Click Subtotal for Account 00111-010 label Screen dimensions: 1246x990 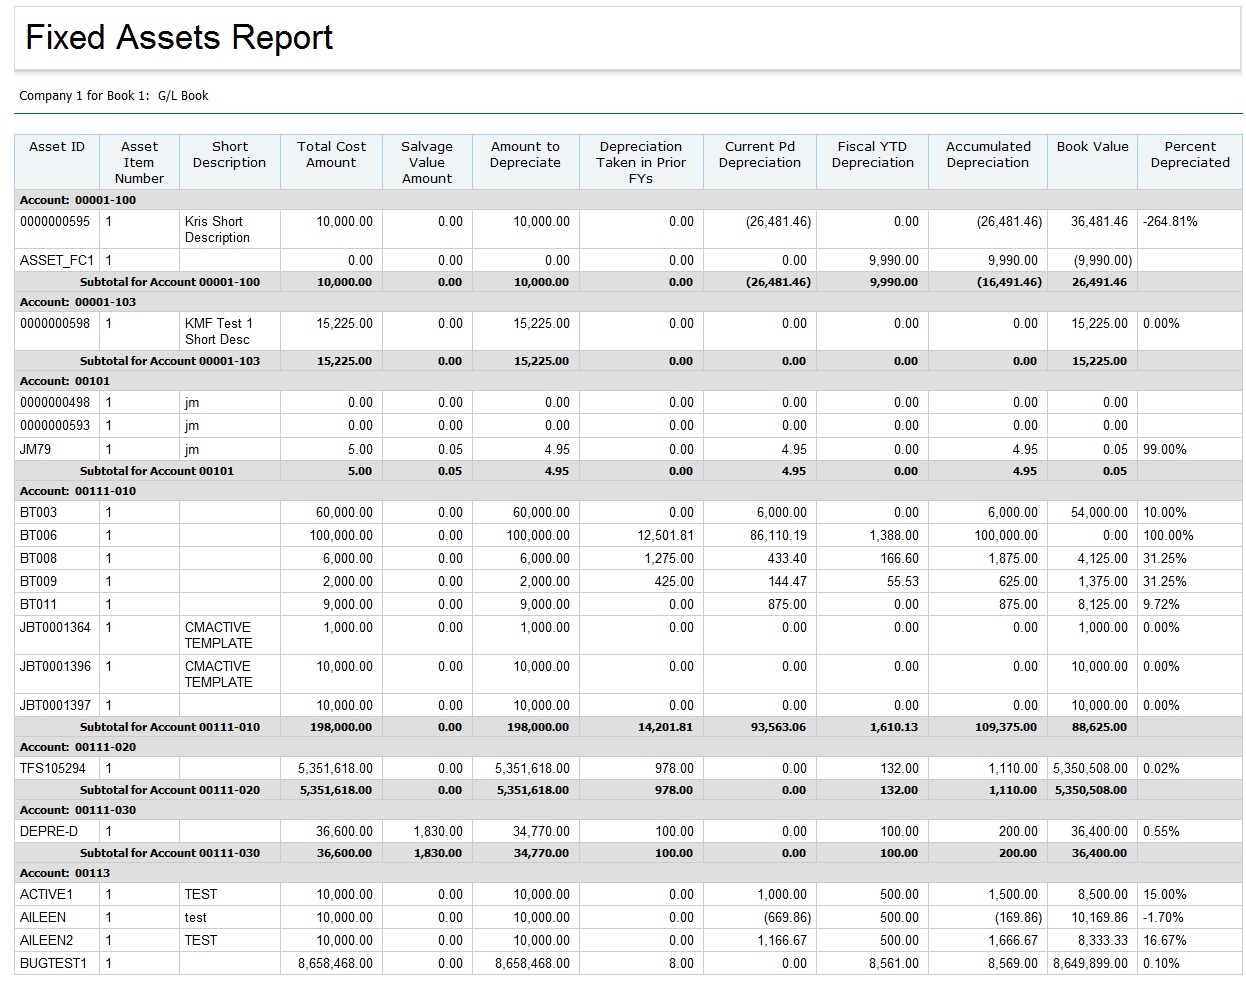coord(169,727)
